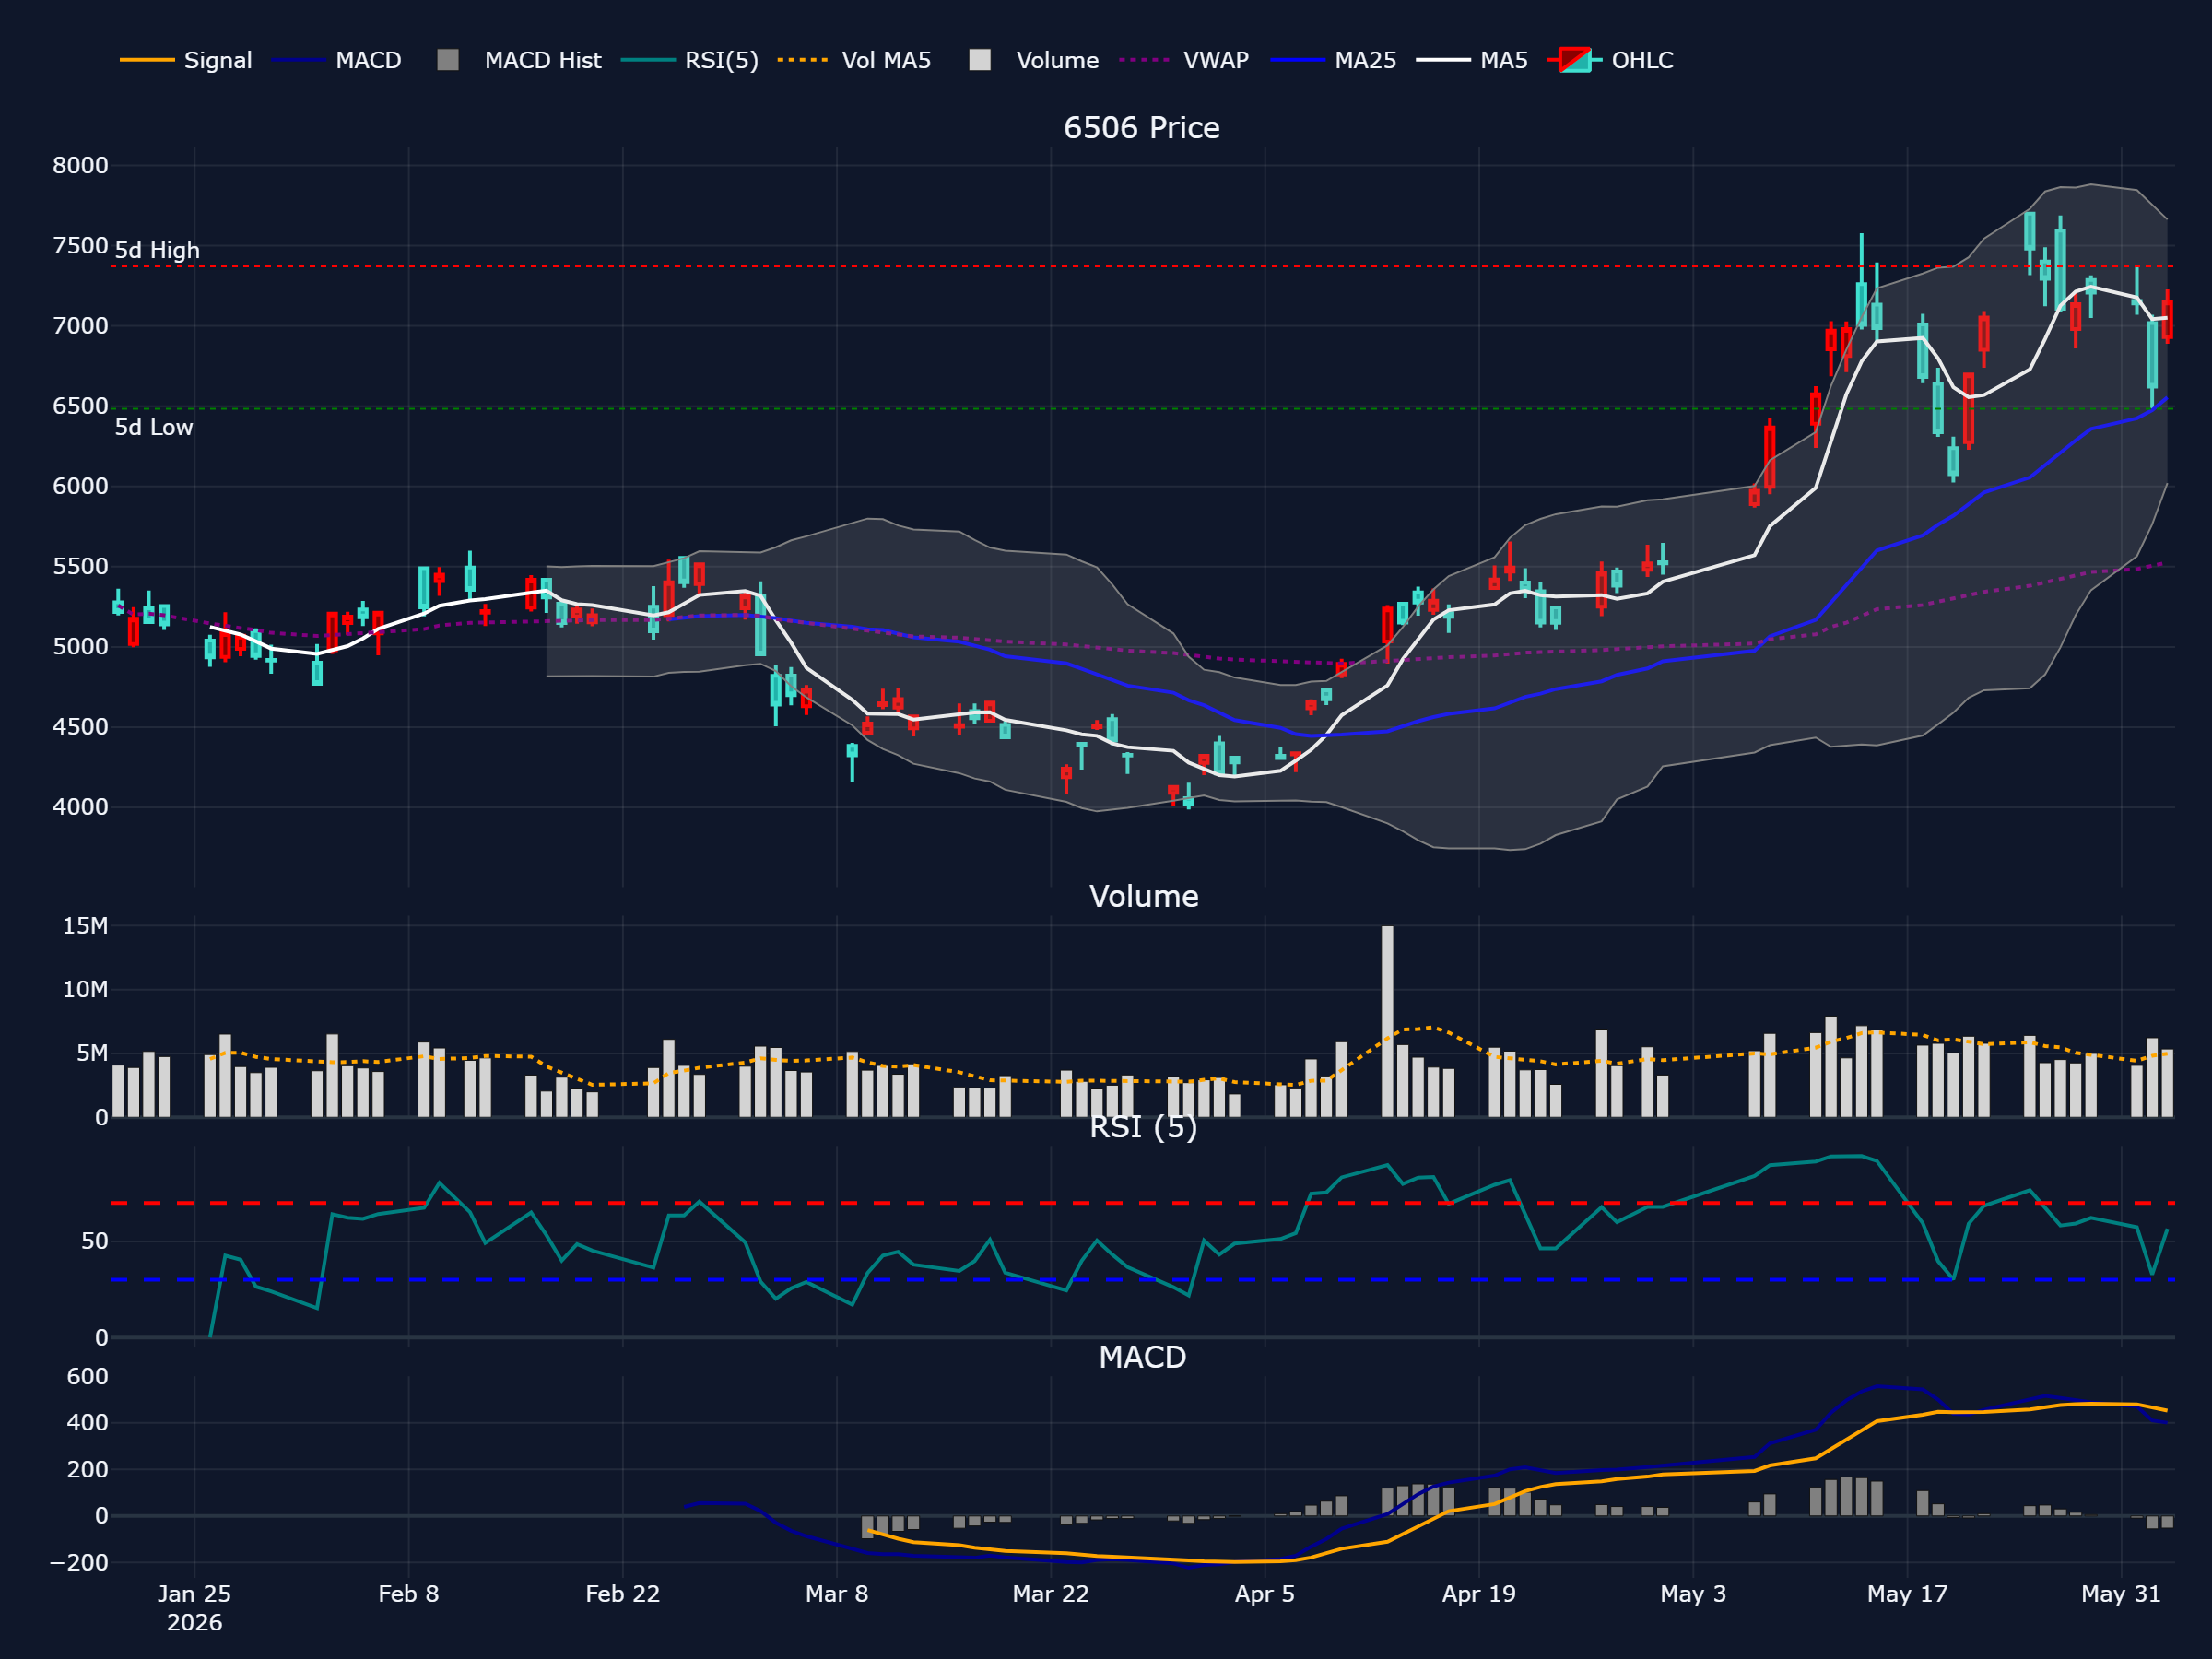
Task: Click the "Apr 19" date axis label
Action: coord(1479,1594)
